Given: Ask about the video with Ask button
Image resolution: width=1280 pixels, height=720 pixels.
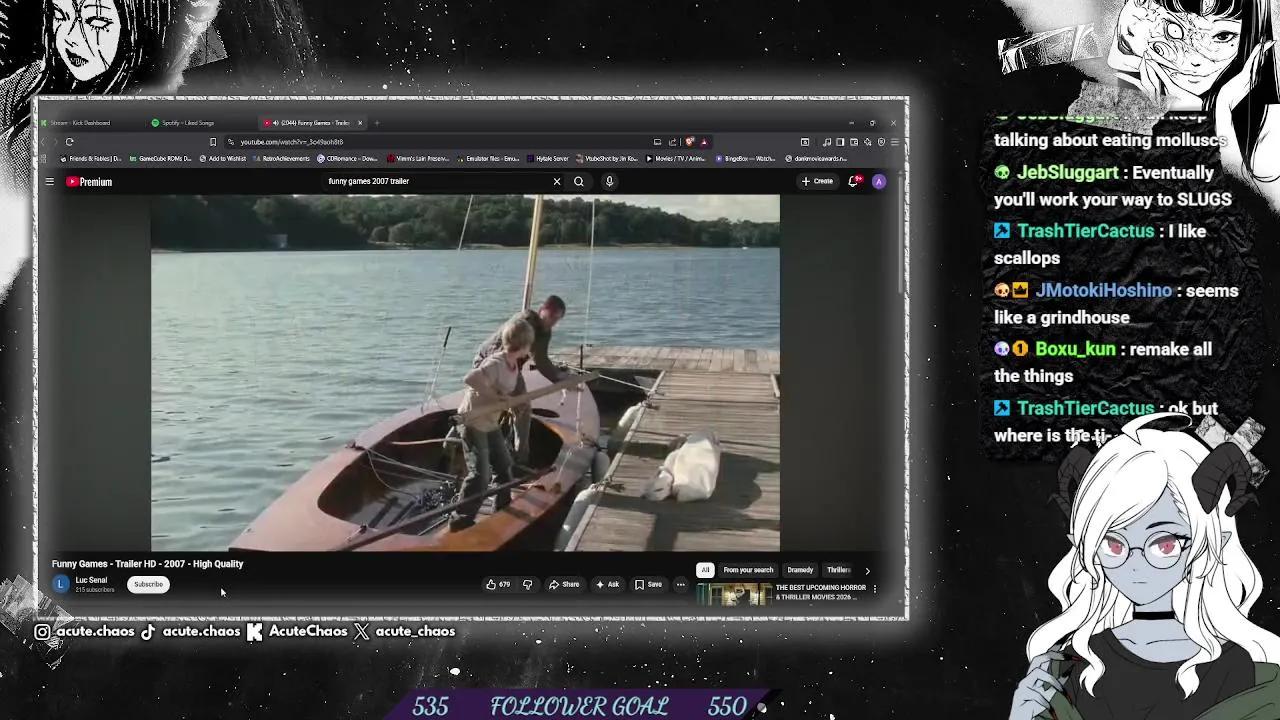Looking at the screenshot, I should (x=608, y=585).
